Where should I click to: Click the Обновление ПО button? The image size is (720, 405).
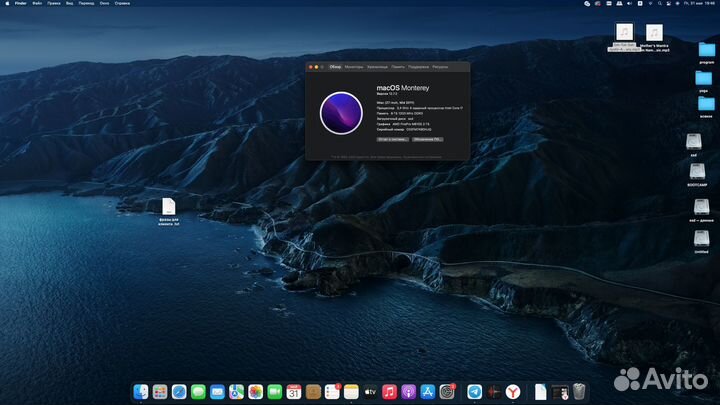click(x=427, y=139)
